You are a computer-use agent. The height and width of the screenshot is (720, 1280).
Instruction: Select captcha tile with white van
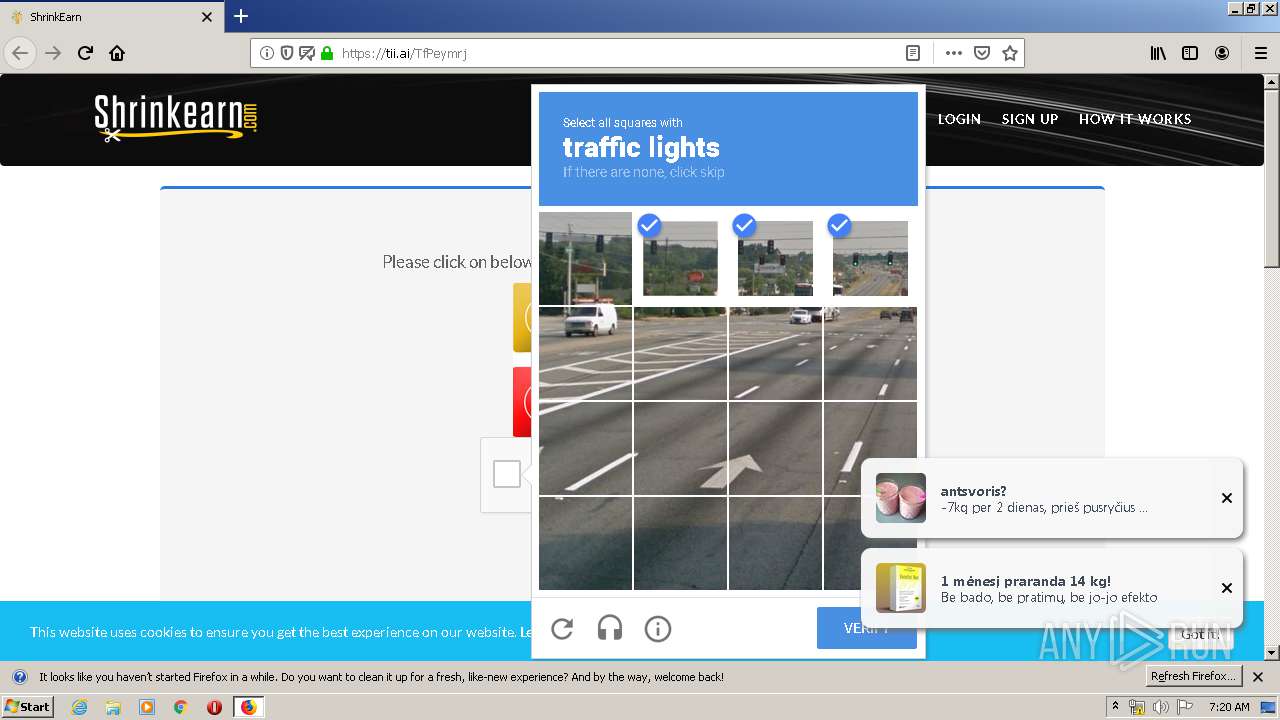click(x=585, y=353)
